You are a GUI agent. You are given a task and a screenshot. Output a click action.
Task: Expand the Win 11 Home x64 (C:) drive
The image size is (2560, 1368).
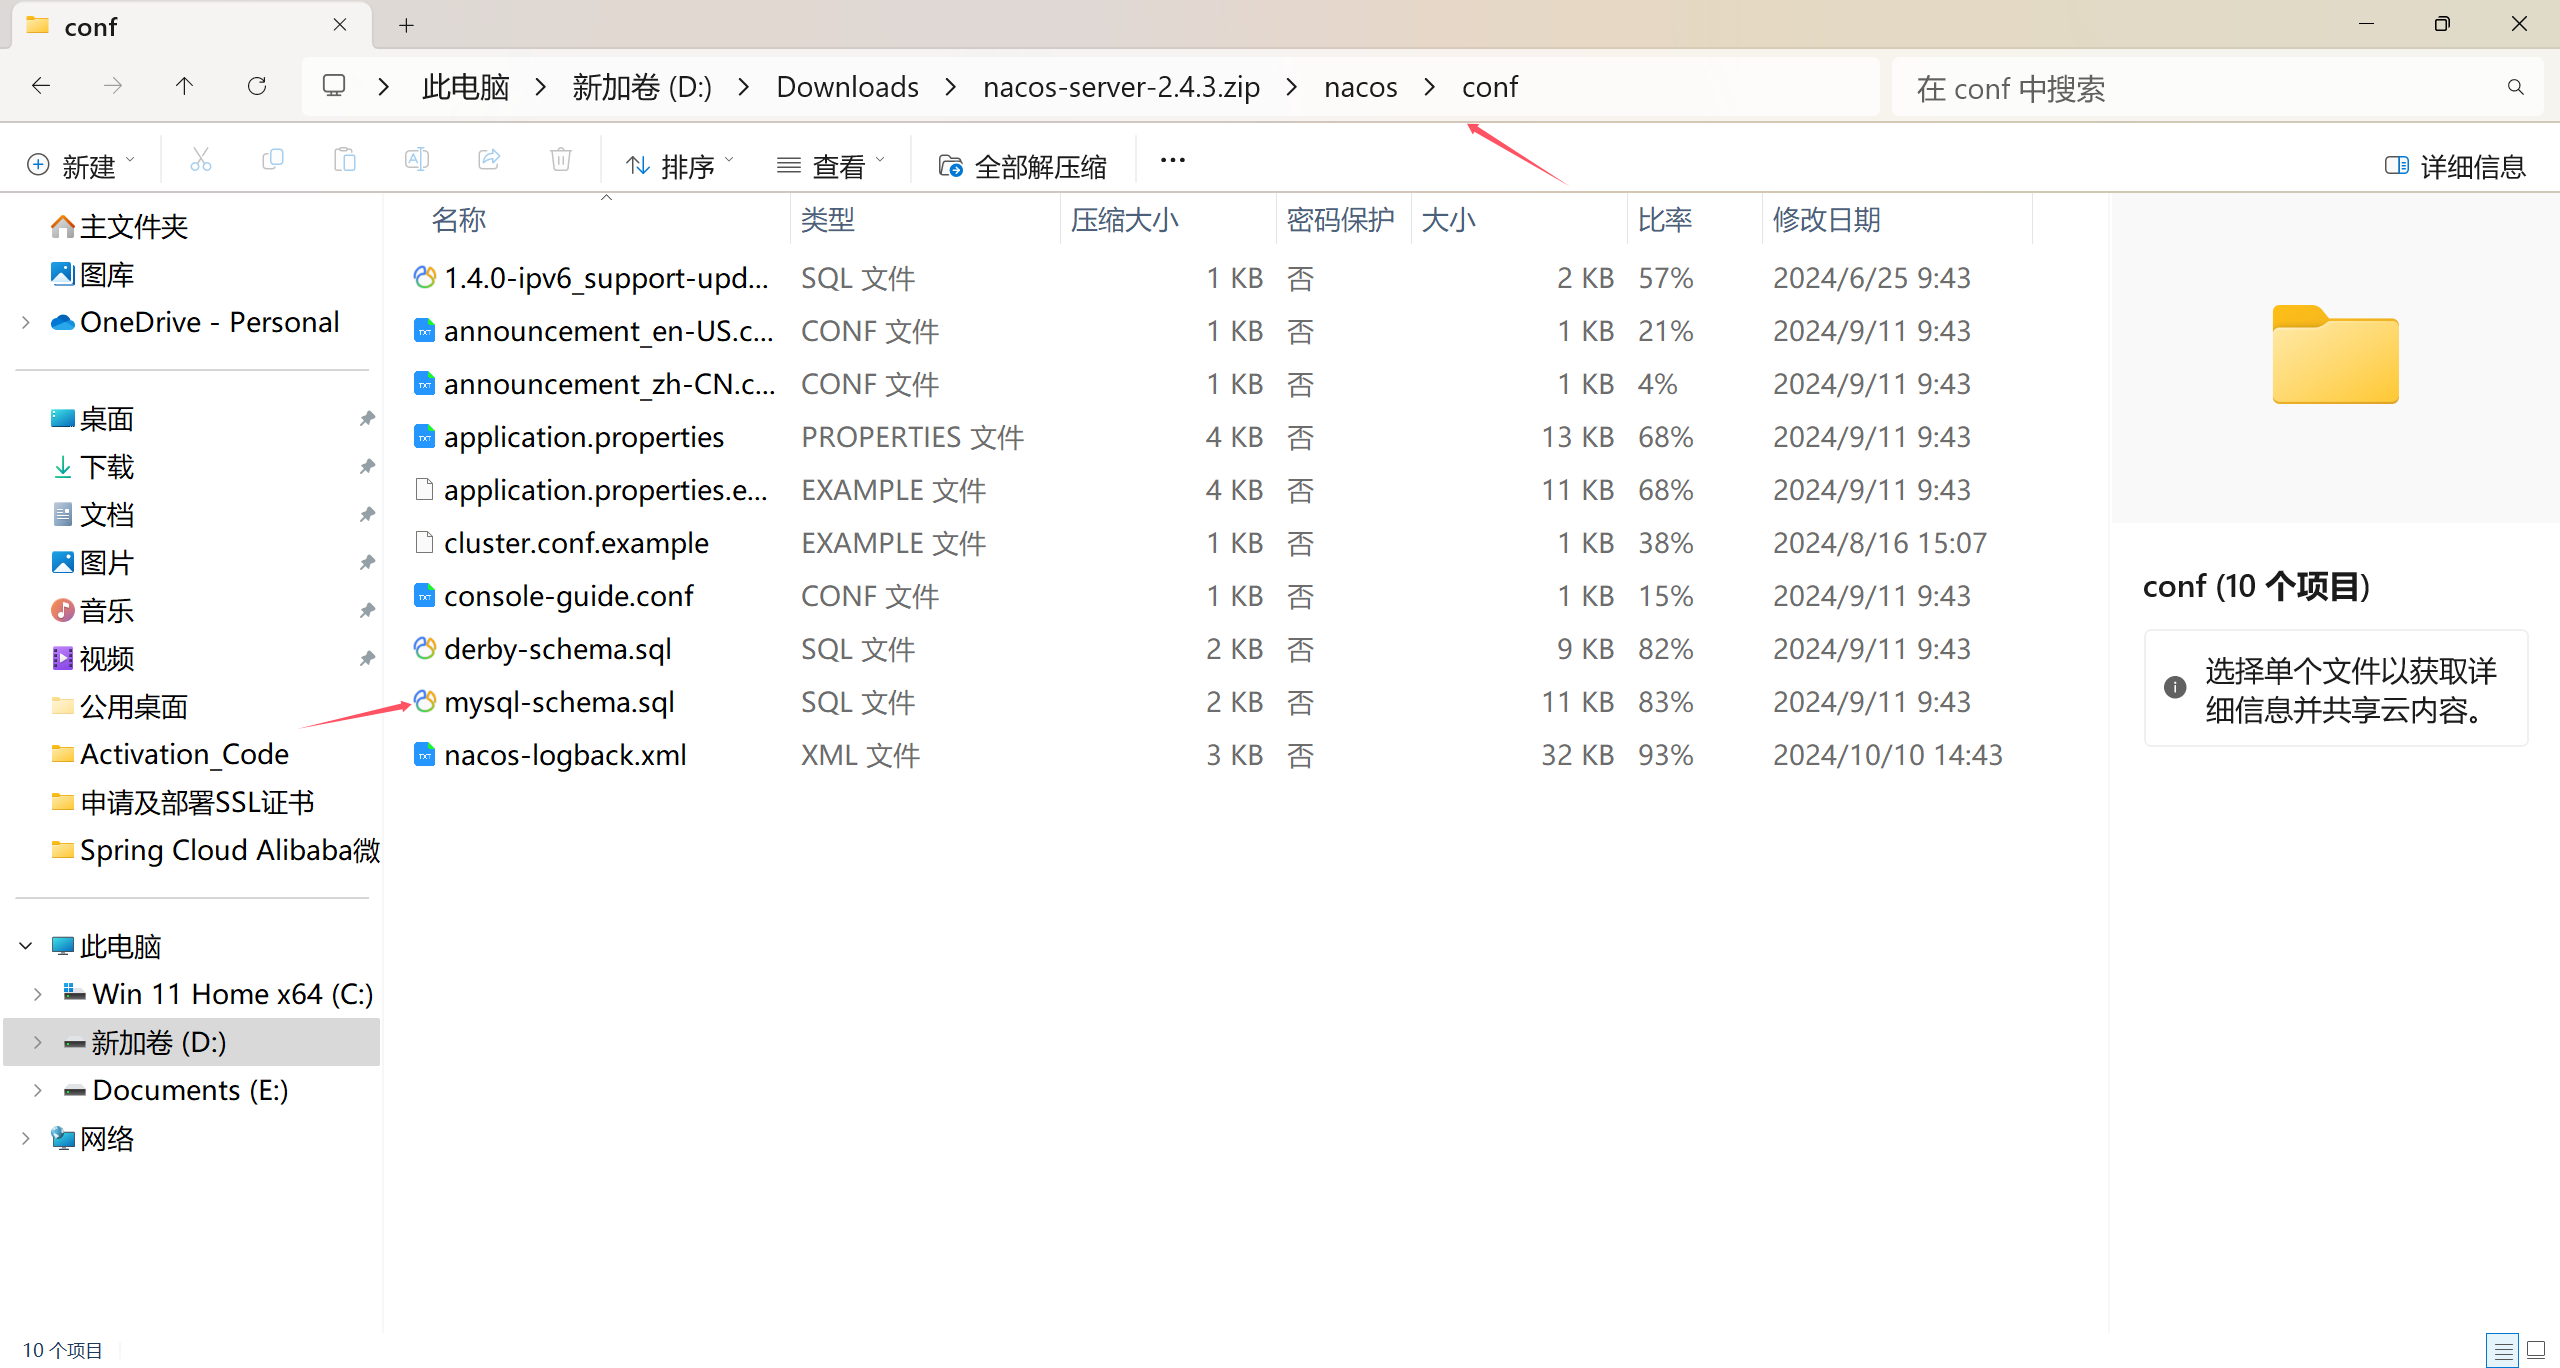[x=37, y=994]
